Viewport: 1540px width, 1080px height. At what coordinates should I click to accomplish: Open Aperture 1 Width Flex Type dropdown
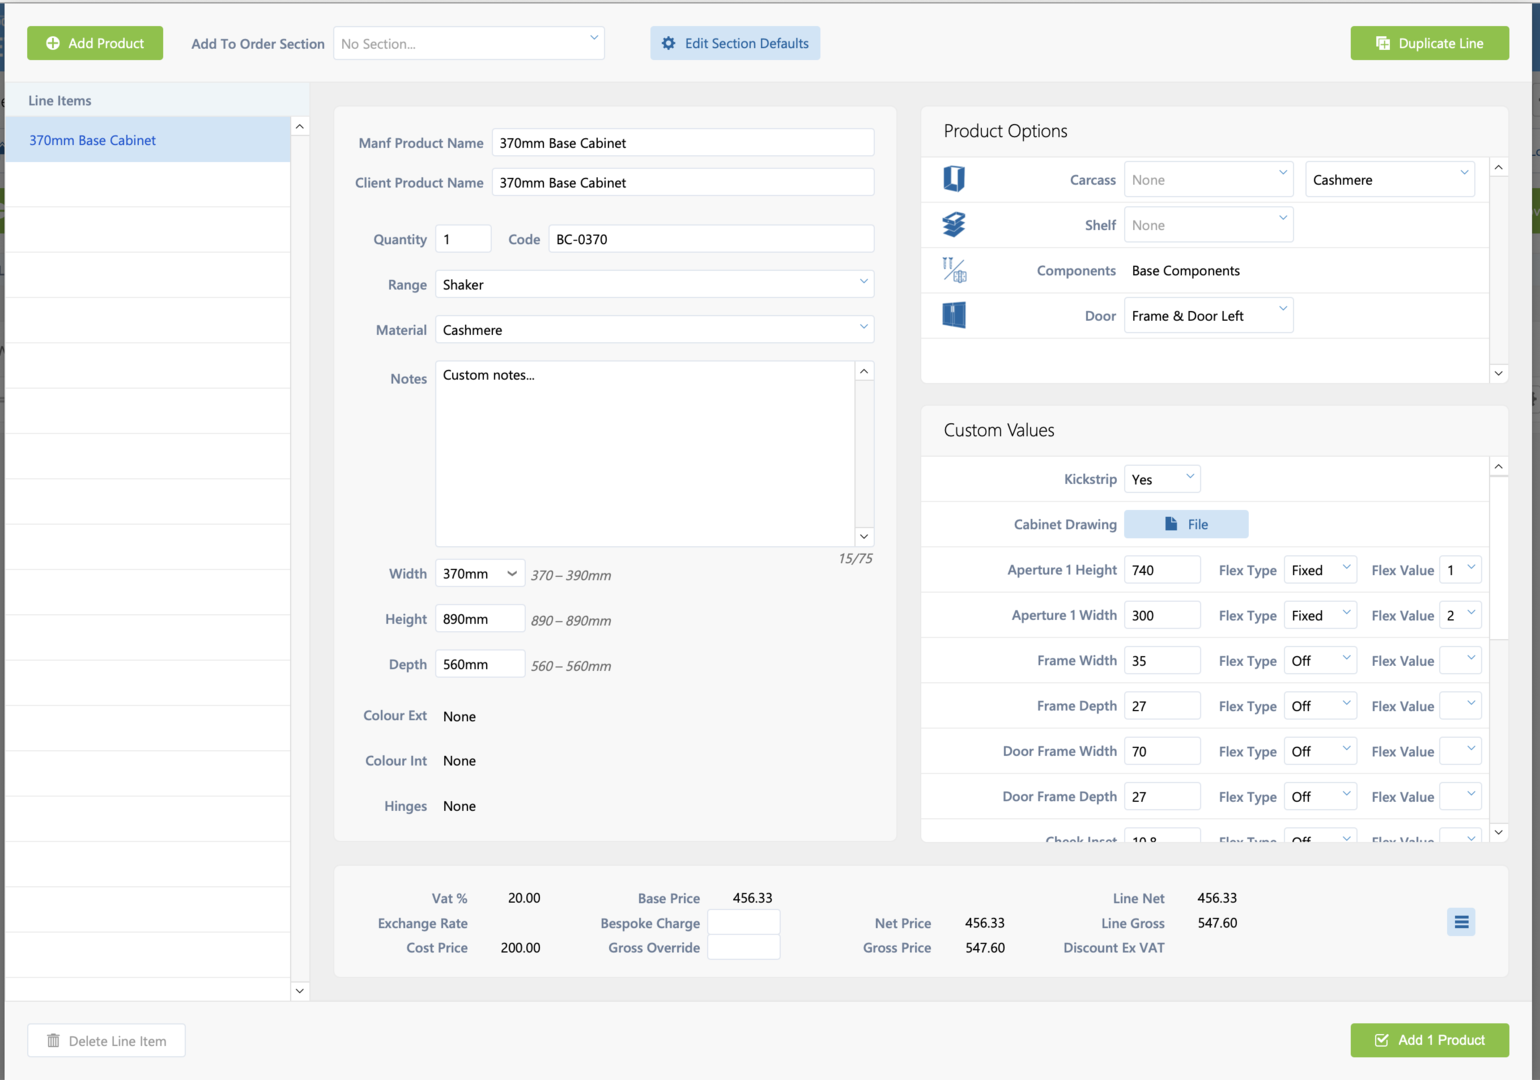[1320, 615]
